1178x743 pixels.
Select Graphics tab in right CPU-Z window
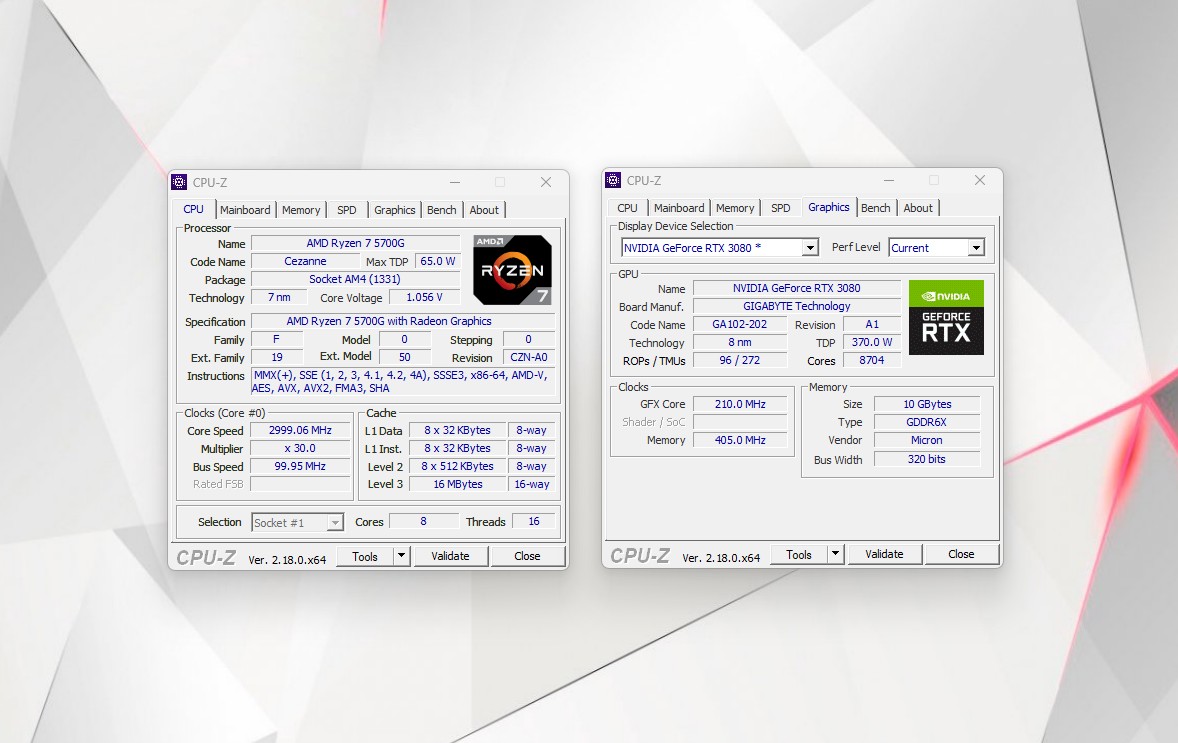[x=829, y=207]
